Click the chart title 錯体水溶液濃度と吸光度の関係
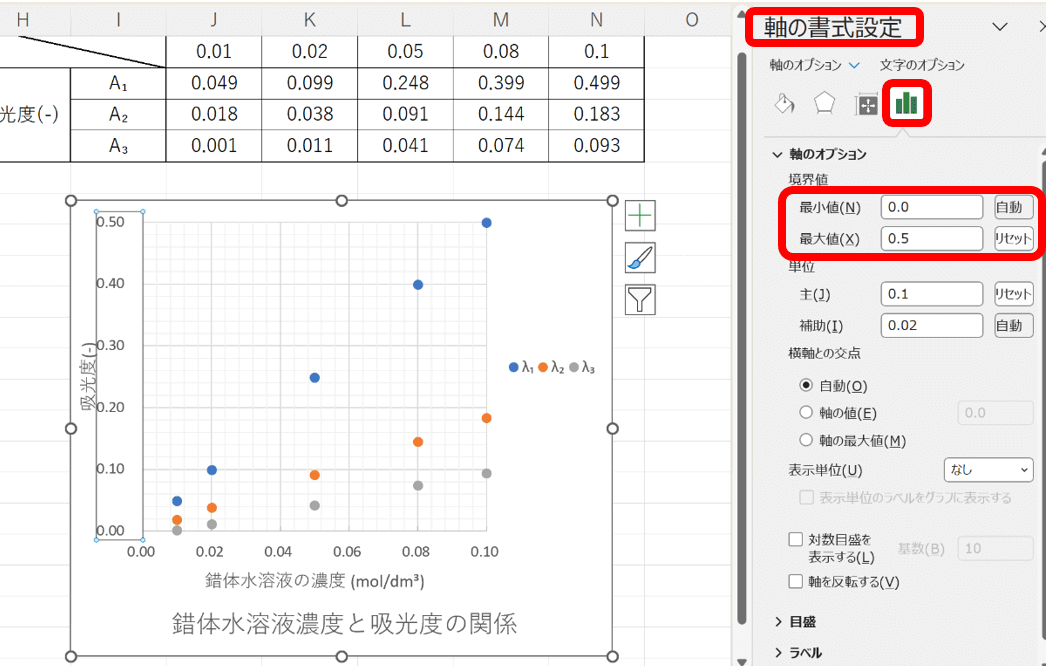The height and width of the screenshot is (666, 1047). tap(344, 624)
